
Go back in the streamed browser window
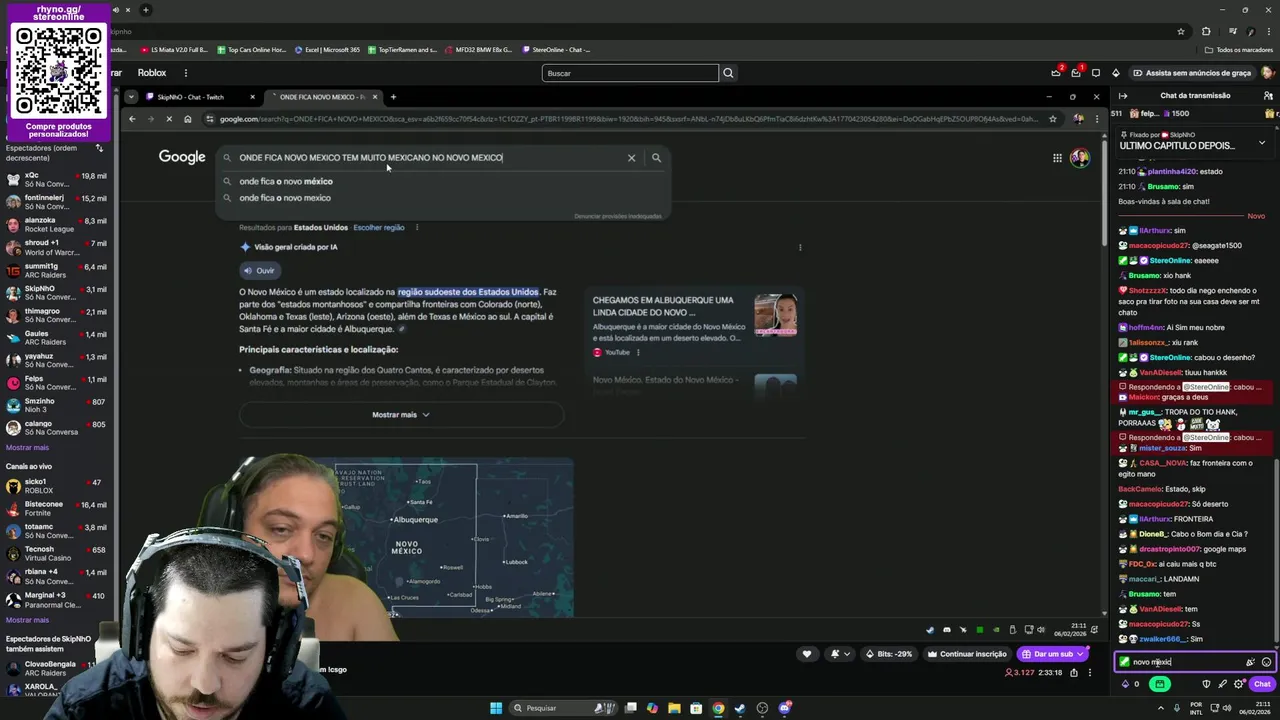point(132,119)
